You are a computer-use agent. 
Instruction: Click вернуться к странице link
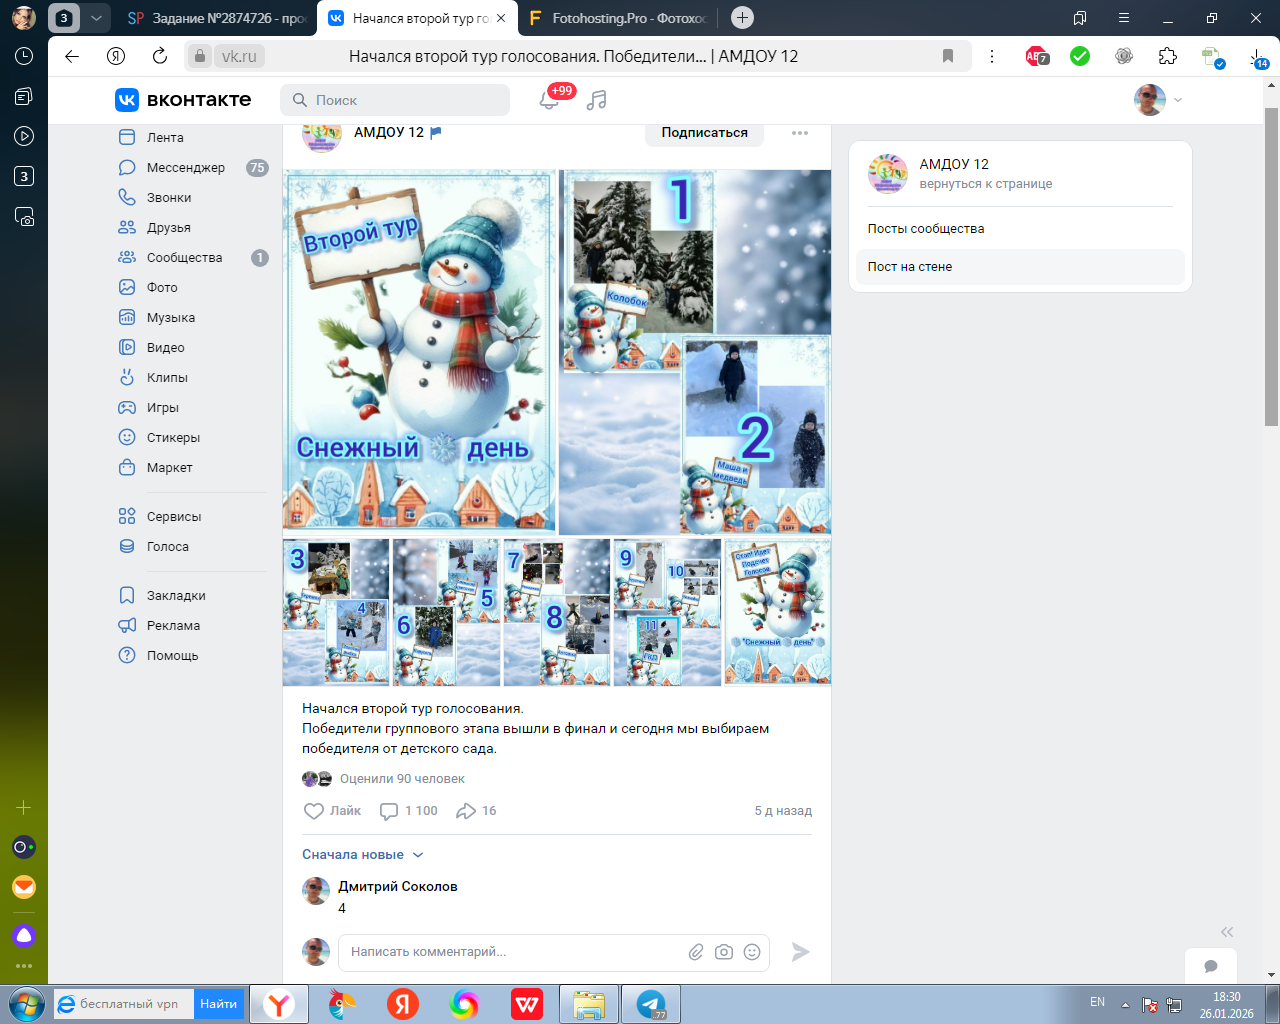pyautogui.click(x=986, y=184)
